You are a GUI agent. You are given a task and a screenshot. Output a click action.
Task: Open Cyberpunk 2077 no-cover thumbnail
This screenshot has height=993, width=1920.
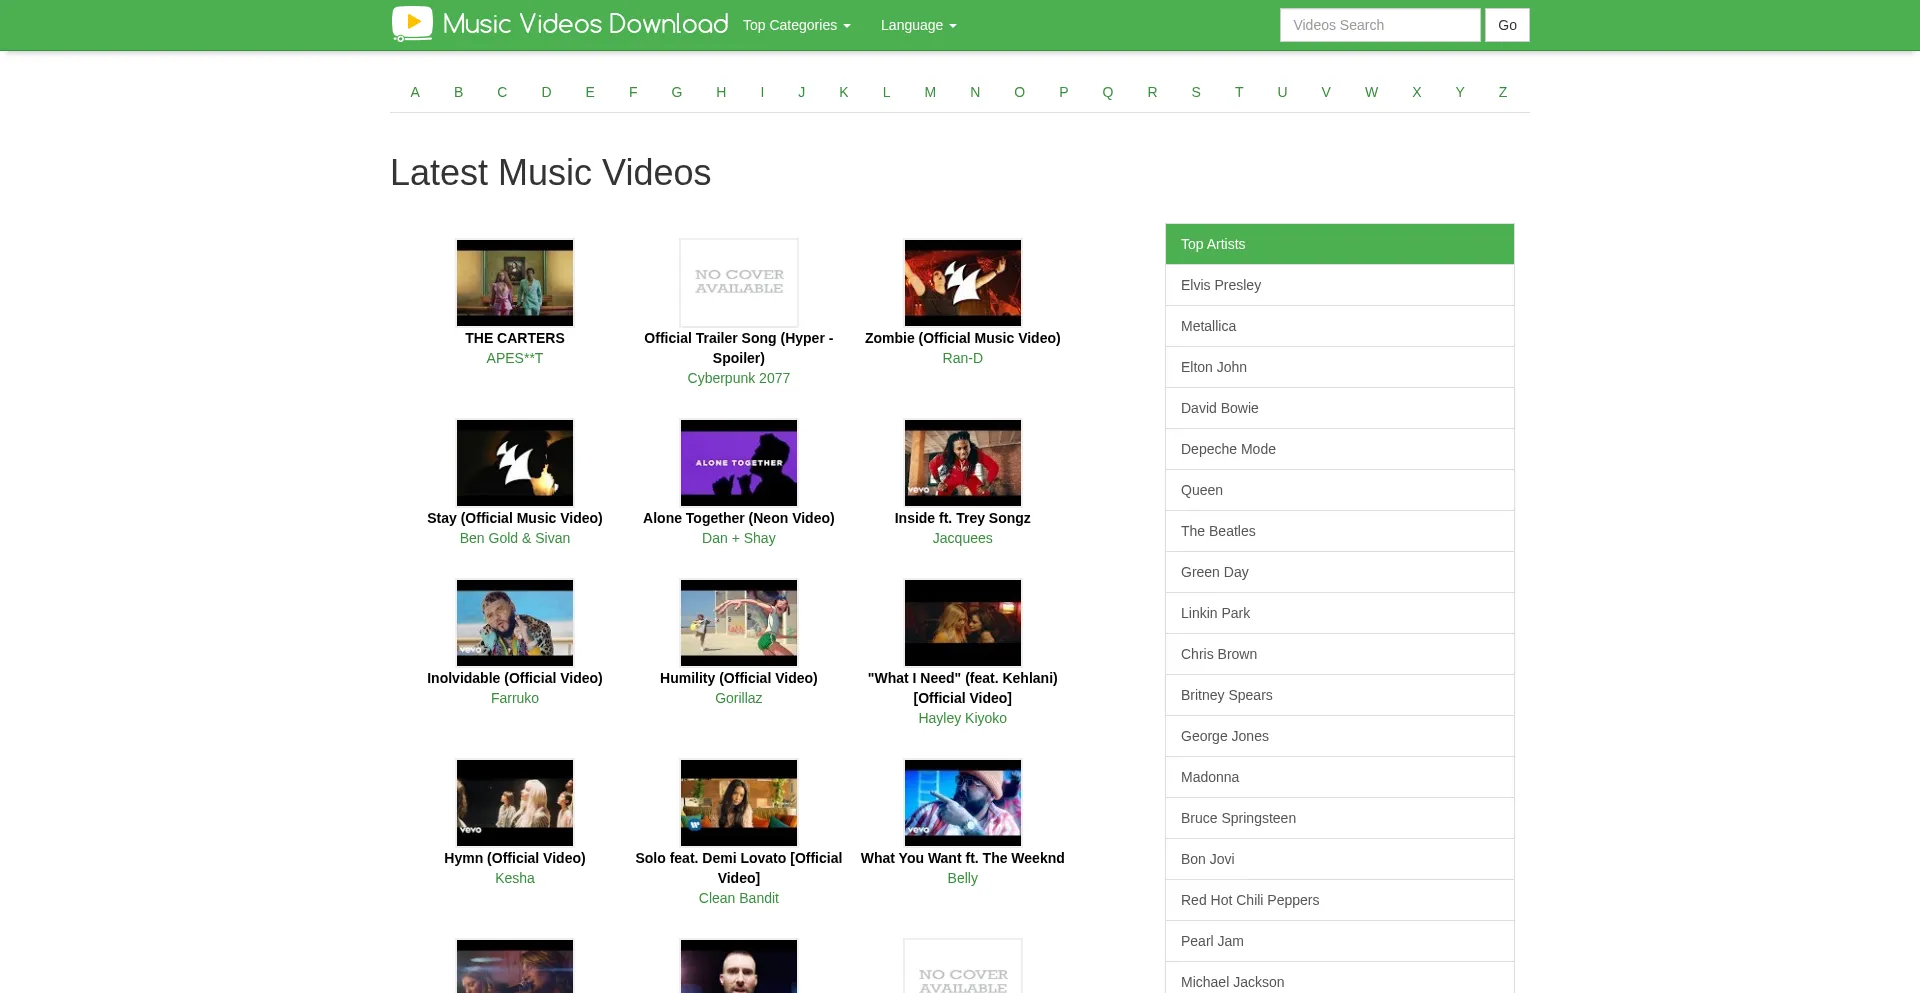[739, 283]
